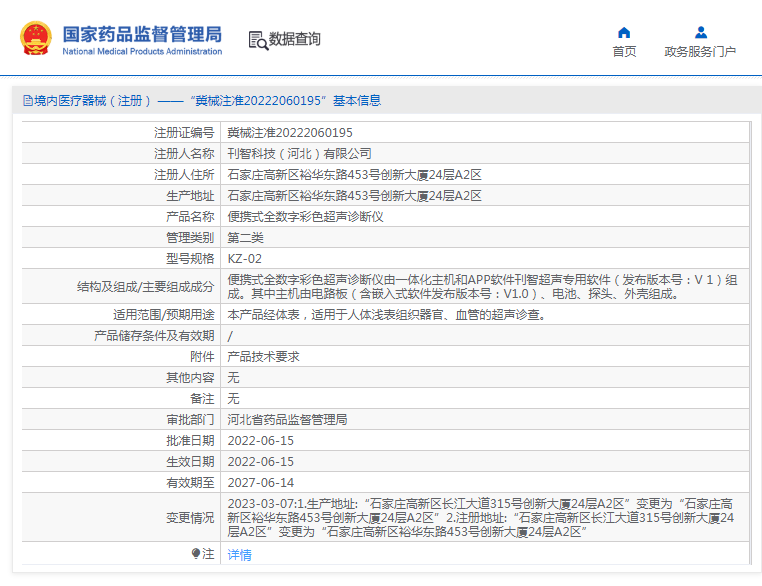The image size is (762, 586).
Task: Click the home house icon
Action: (624, 32)
